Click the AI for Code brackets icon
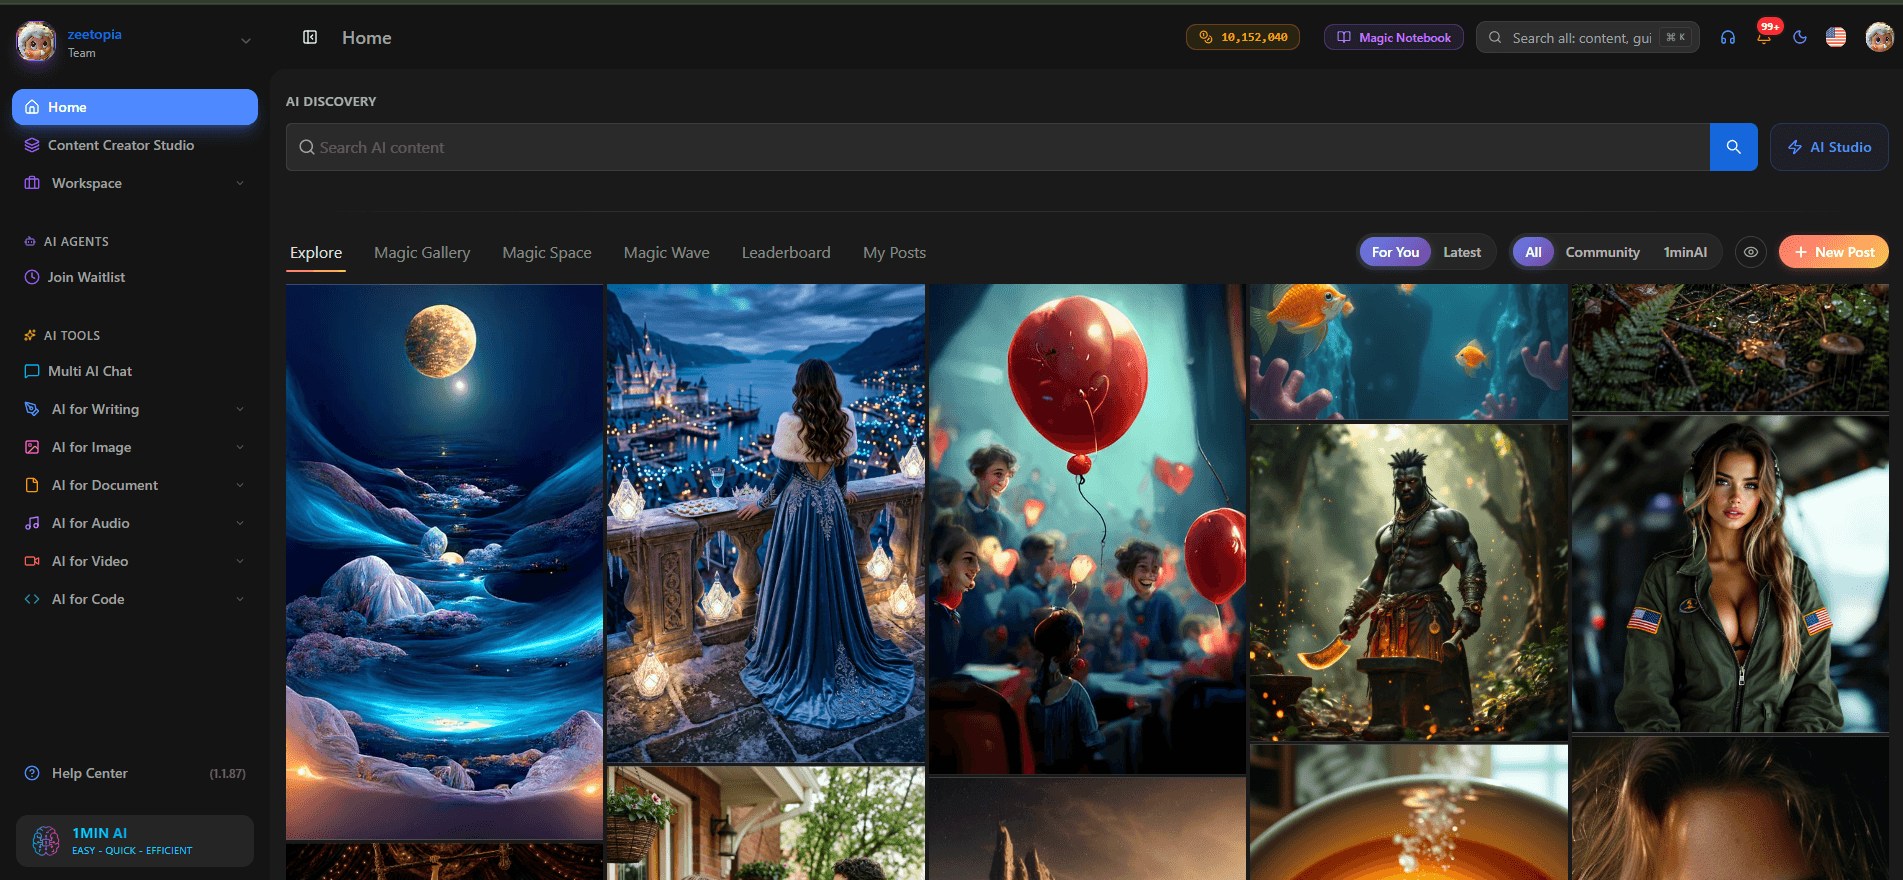 [32, 599]
